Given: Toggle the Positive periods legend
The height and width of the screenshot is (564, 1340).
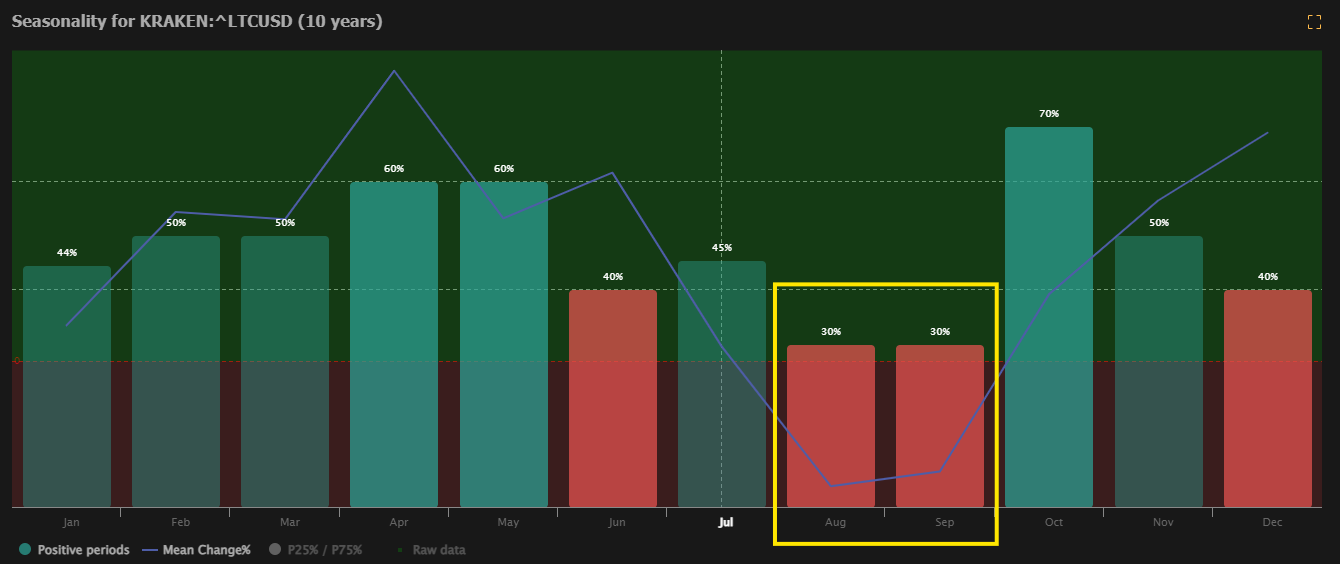Looking at the screenshot, I should [73, 550].
